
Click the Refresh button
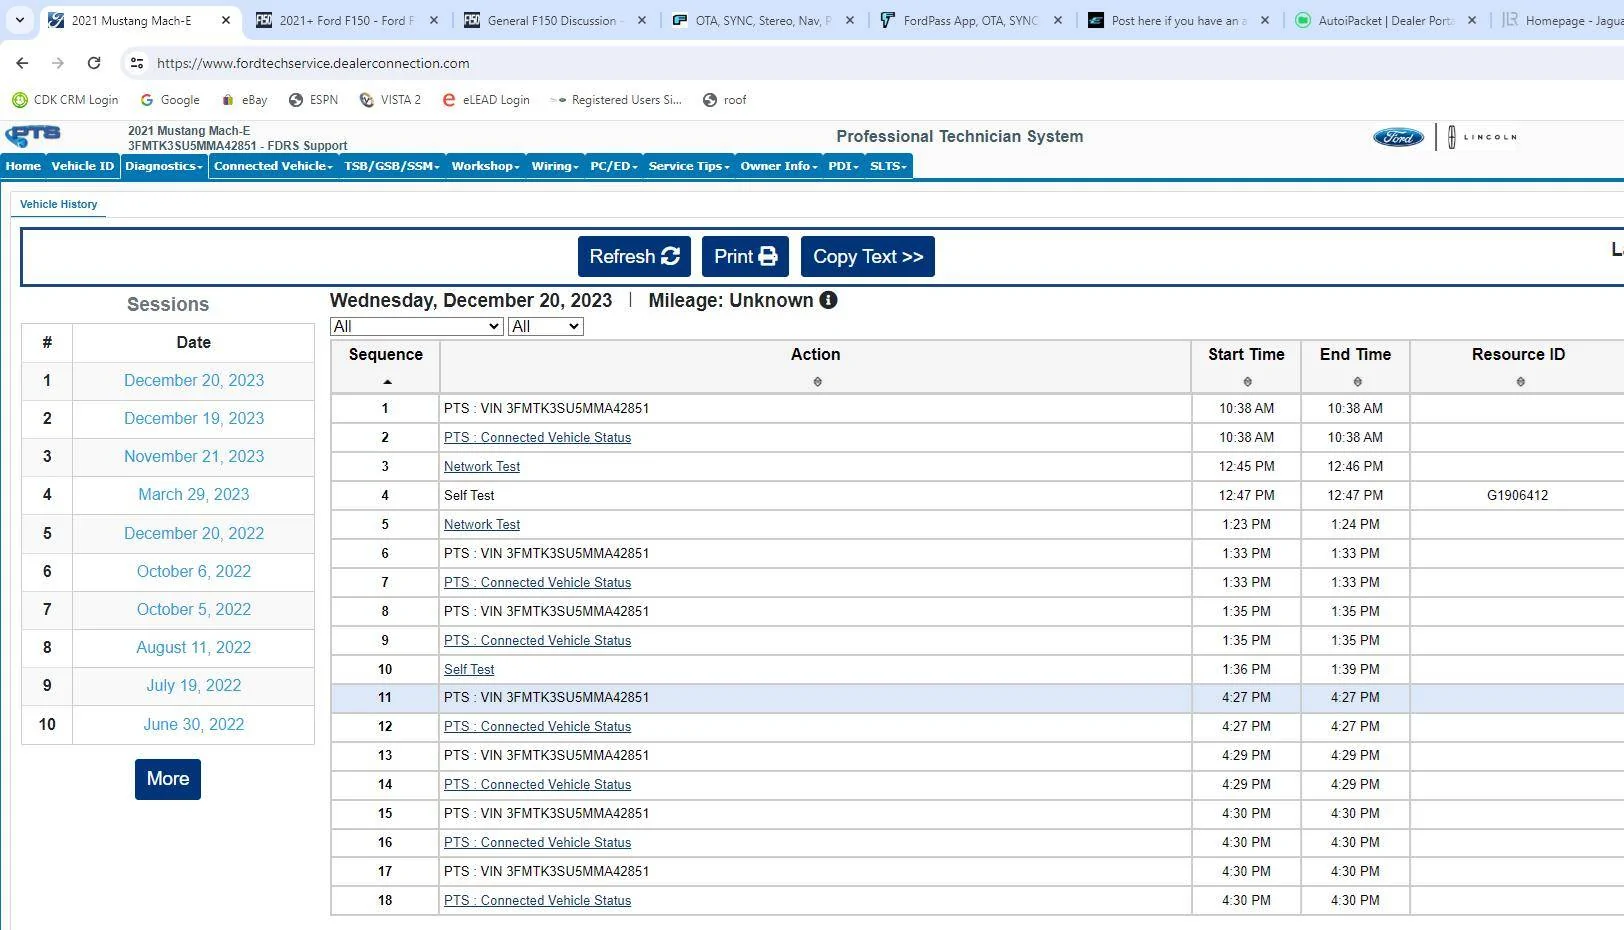[x=634, y=257]
